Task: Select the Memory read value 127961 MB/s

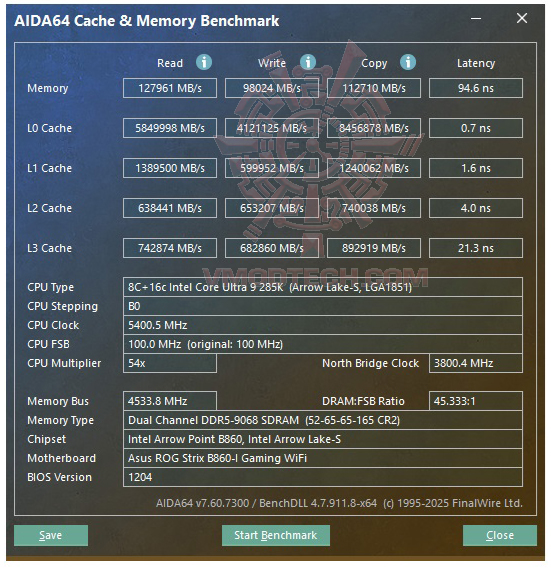Action: pos(170,88)
